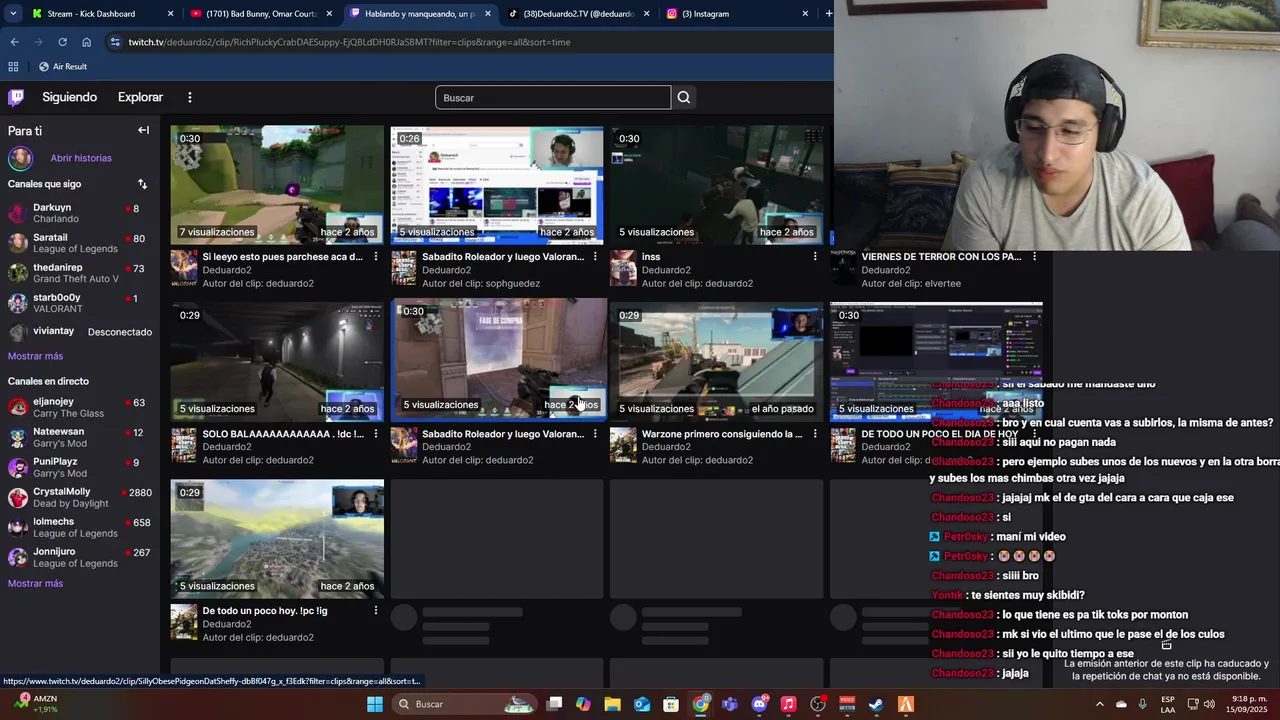Image resolution: width=1280 pixels, height=720 pixels.
Task: Go back in the browser
Action: (14, 42)
